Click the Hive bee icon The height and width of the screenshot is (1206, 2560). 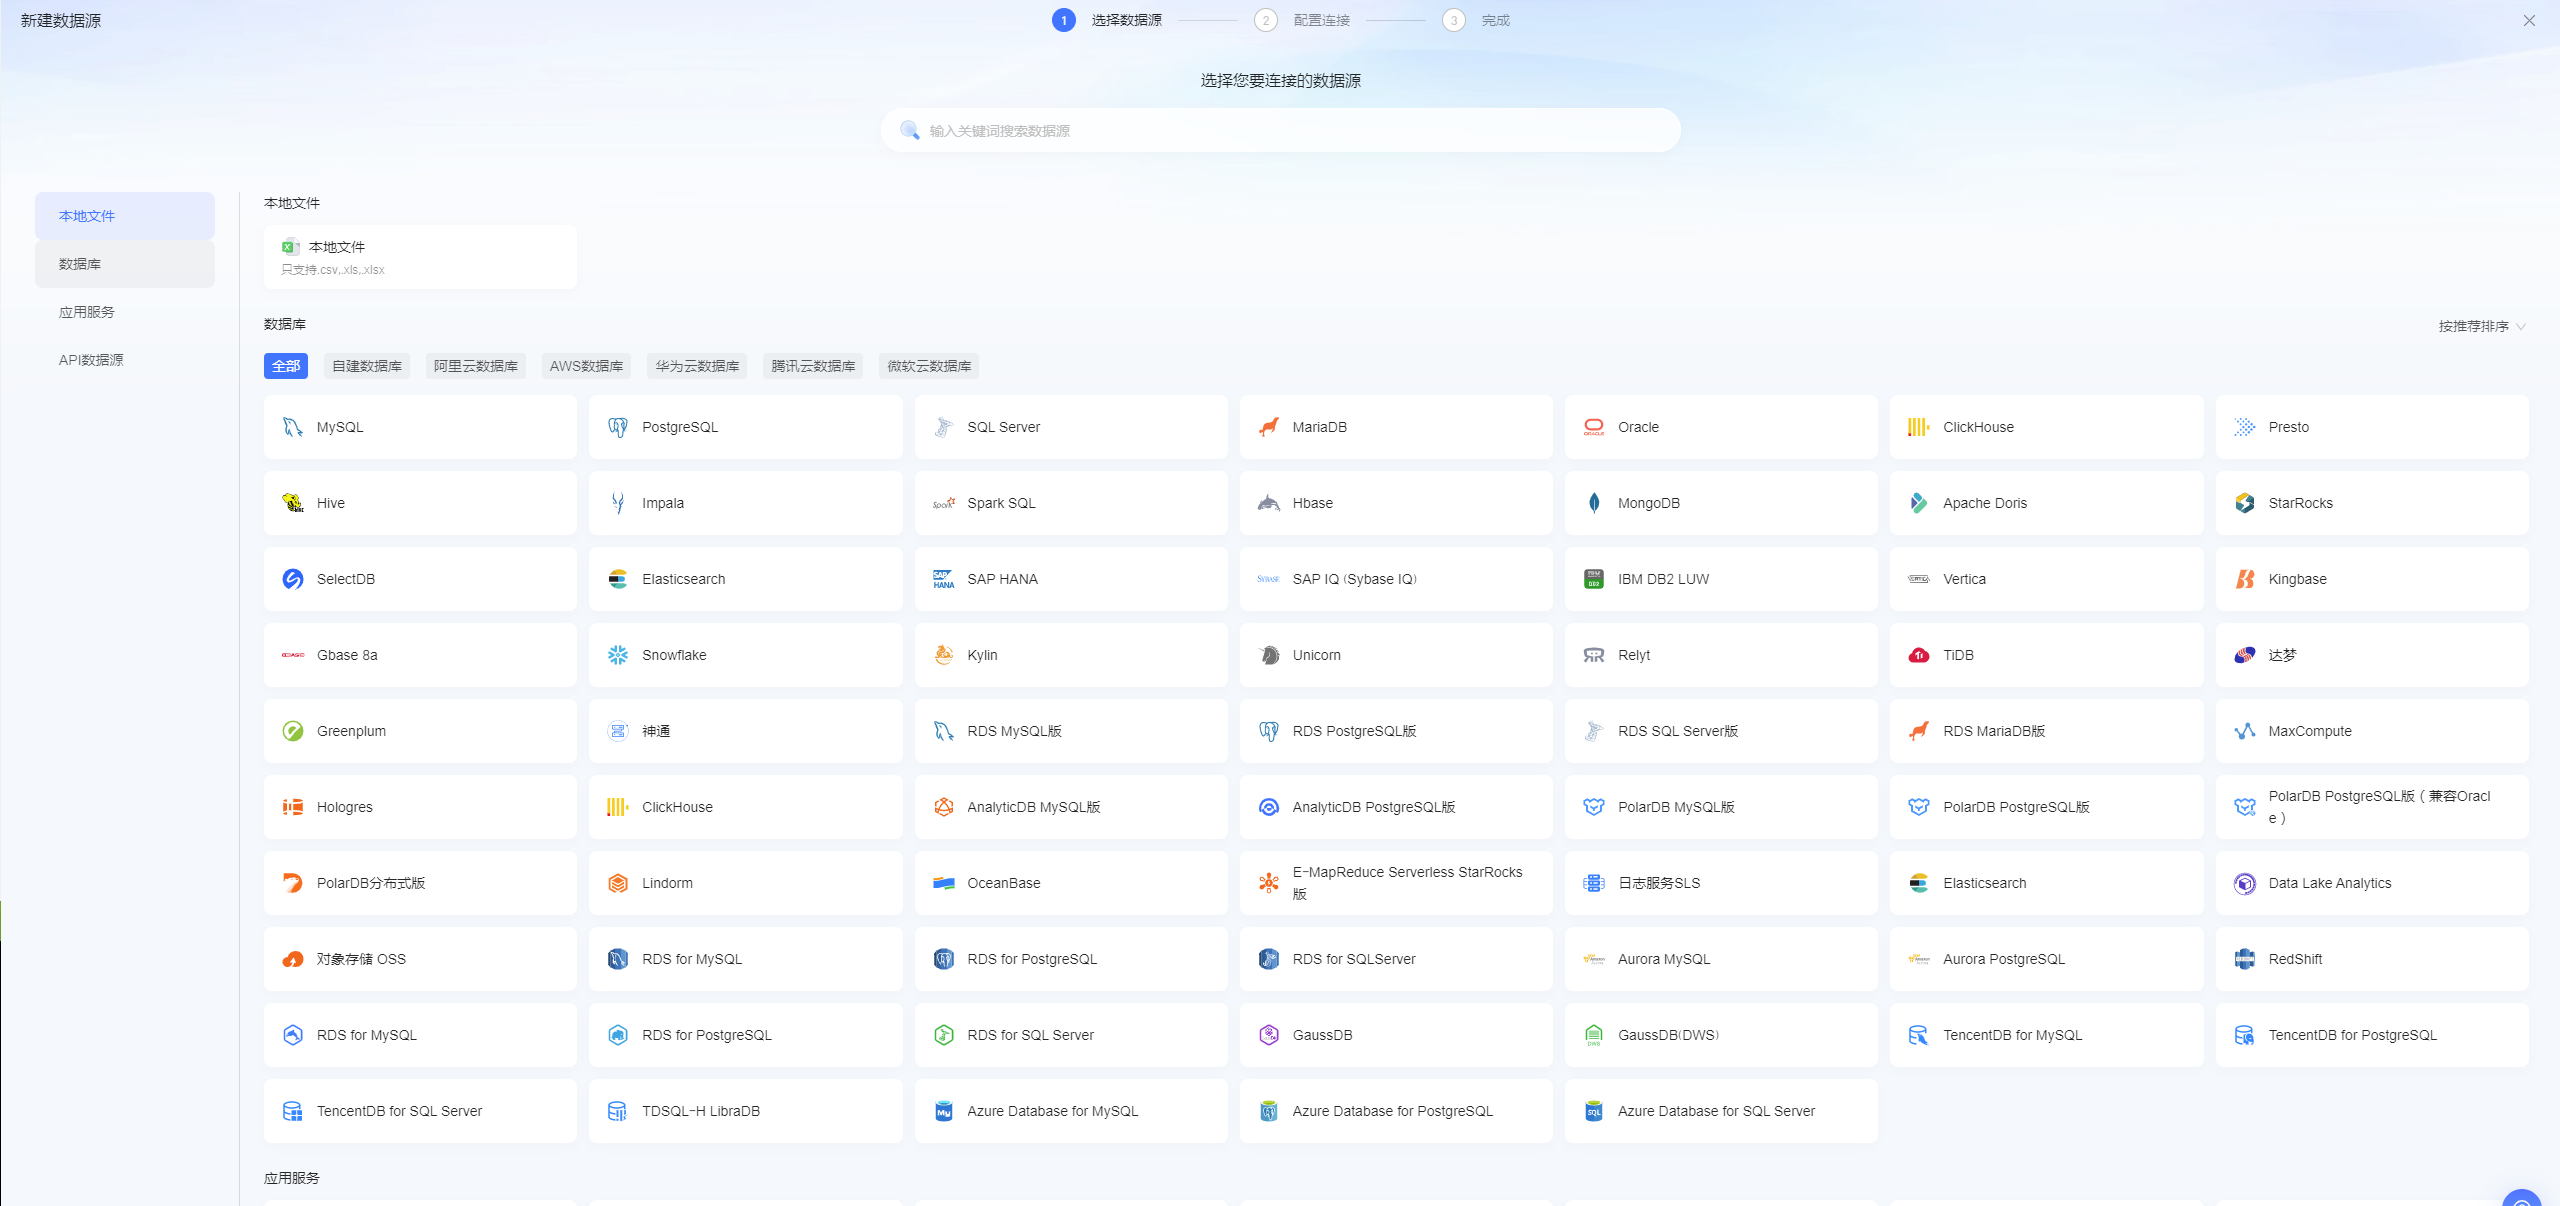[292, 503]
